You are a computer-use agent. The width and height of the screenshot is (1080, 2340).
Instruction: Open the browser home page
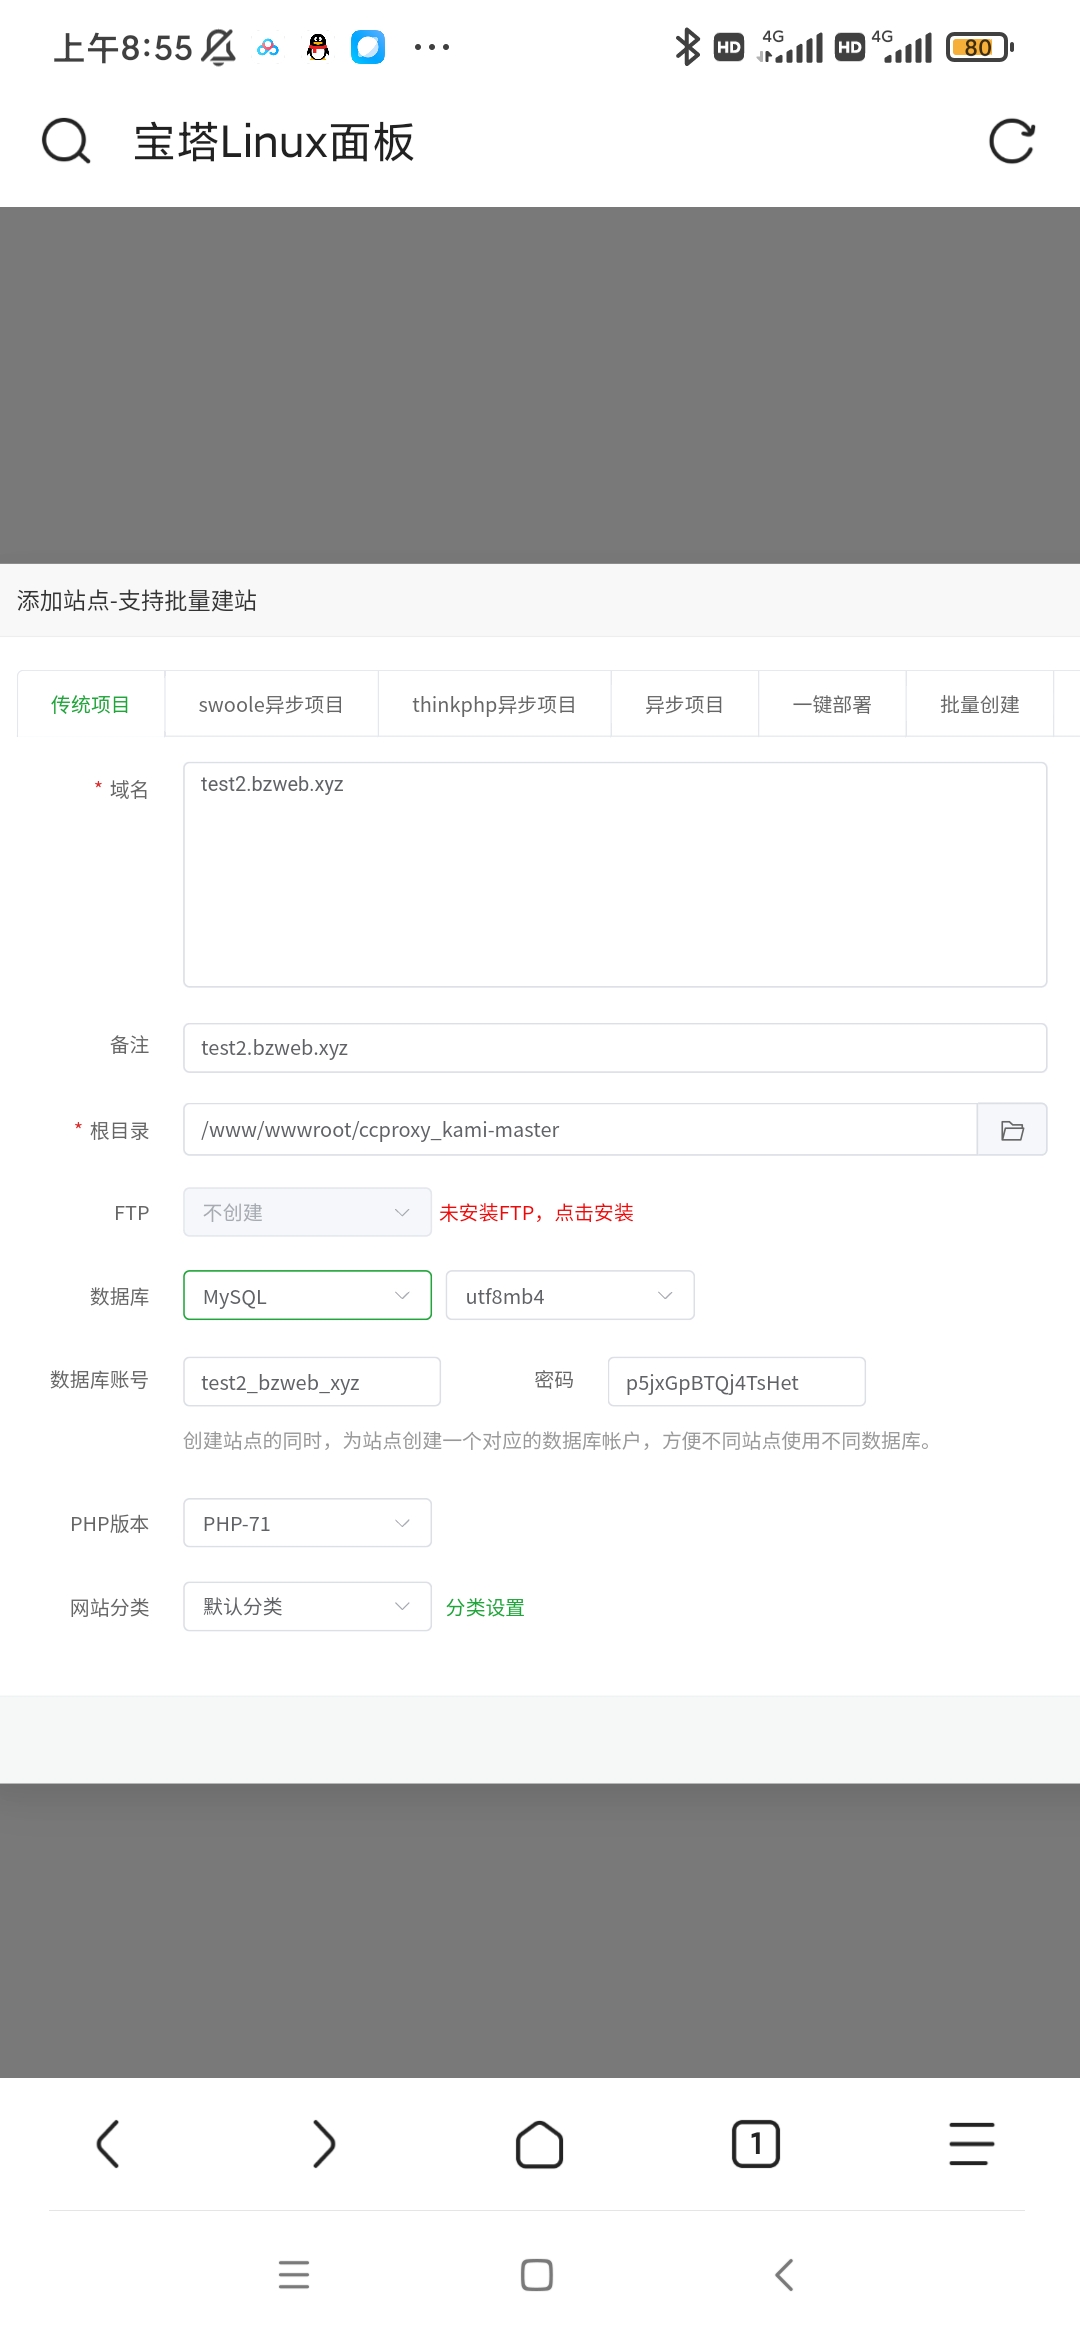click(540, 2144)
